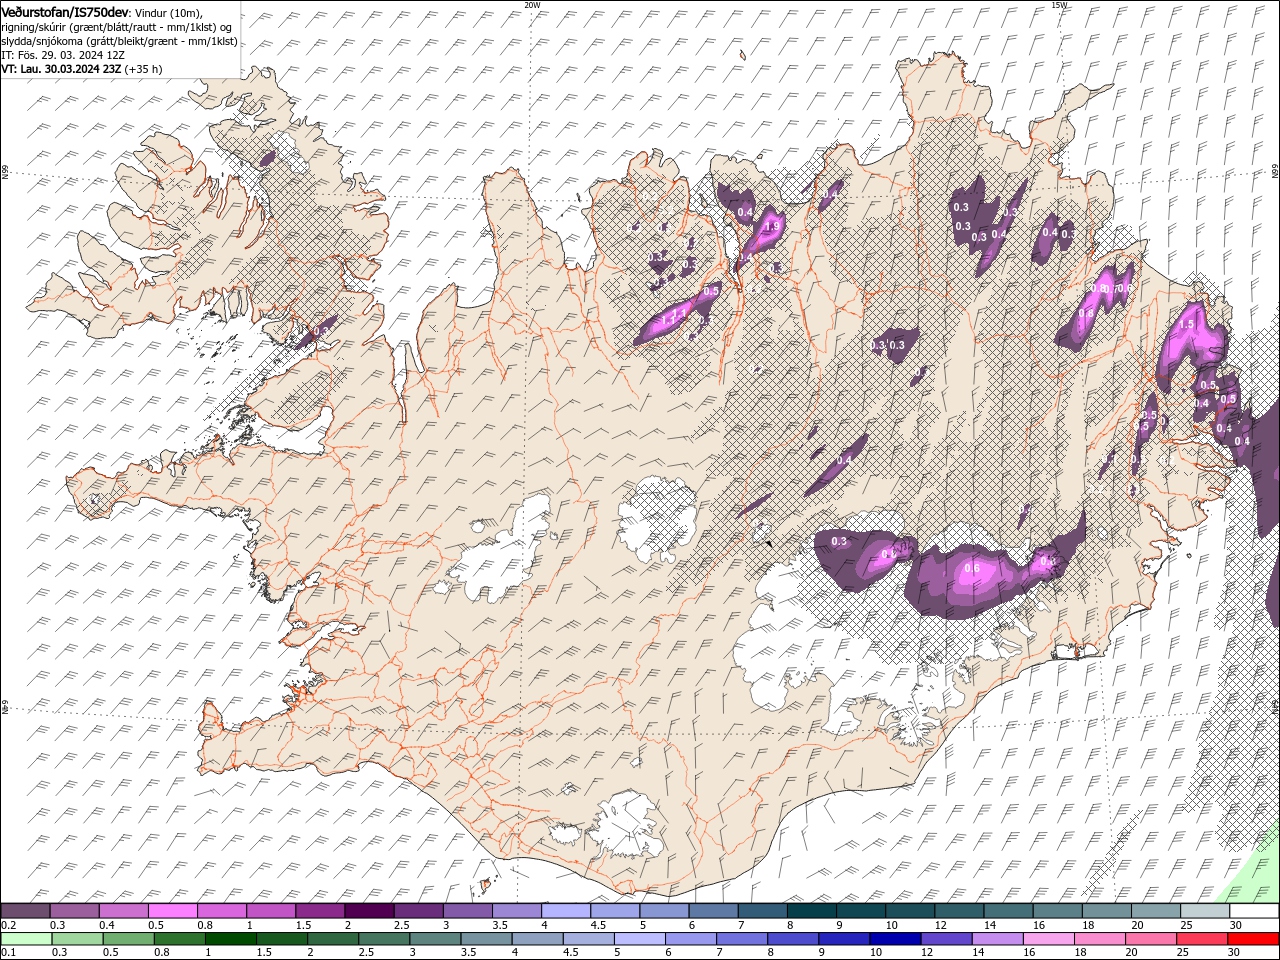1280x960 pixels.
Task: Click the 15W longitude label at top
Action: click(1059, 4)
